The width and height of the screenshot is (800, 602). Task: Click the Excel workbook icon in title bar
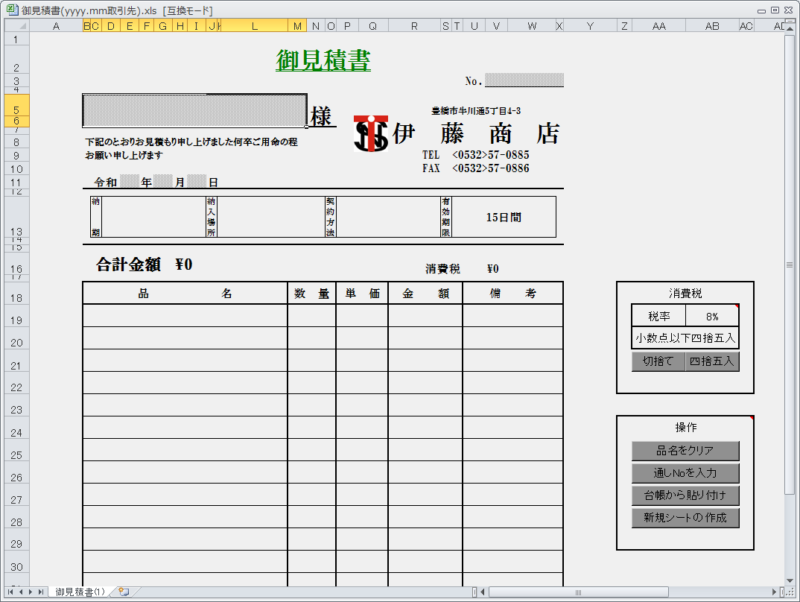[x=12, y=10]
